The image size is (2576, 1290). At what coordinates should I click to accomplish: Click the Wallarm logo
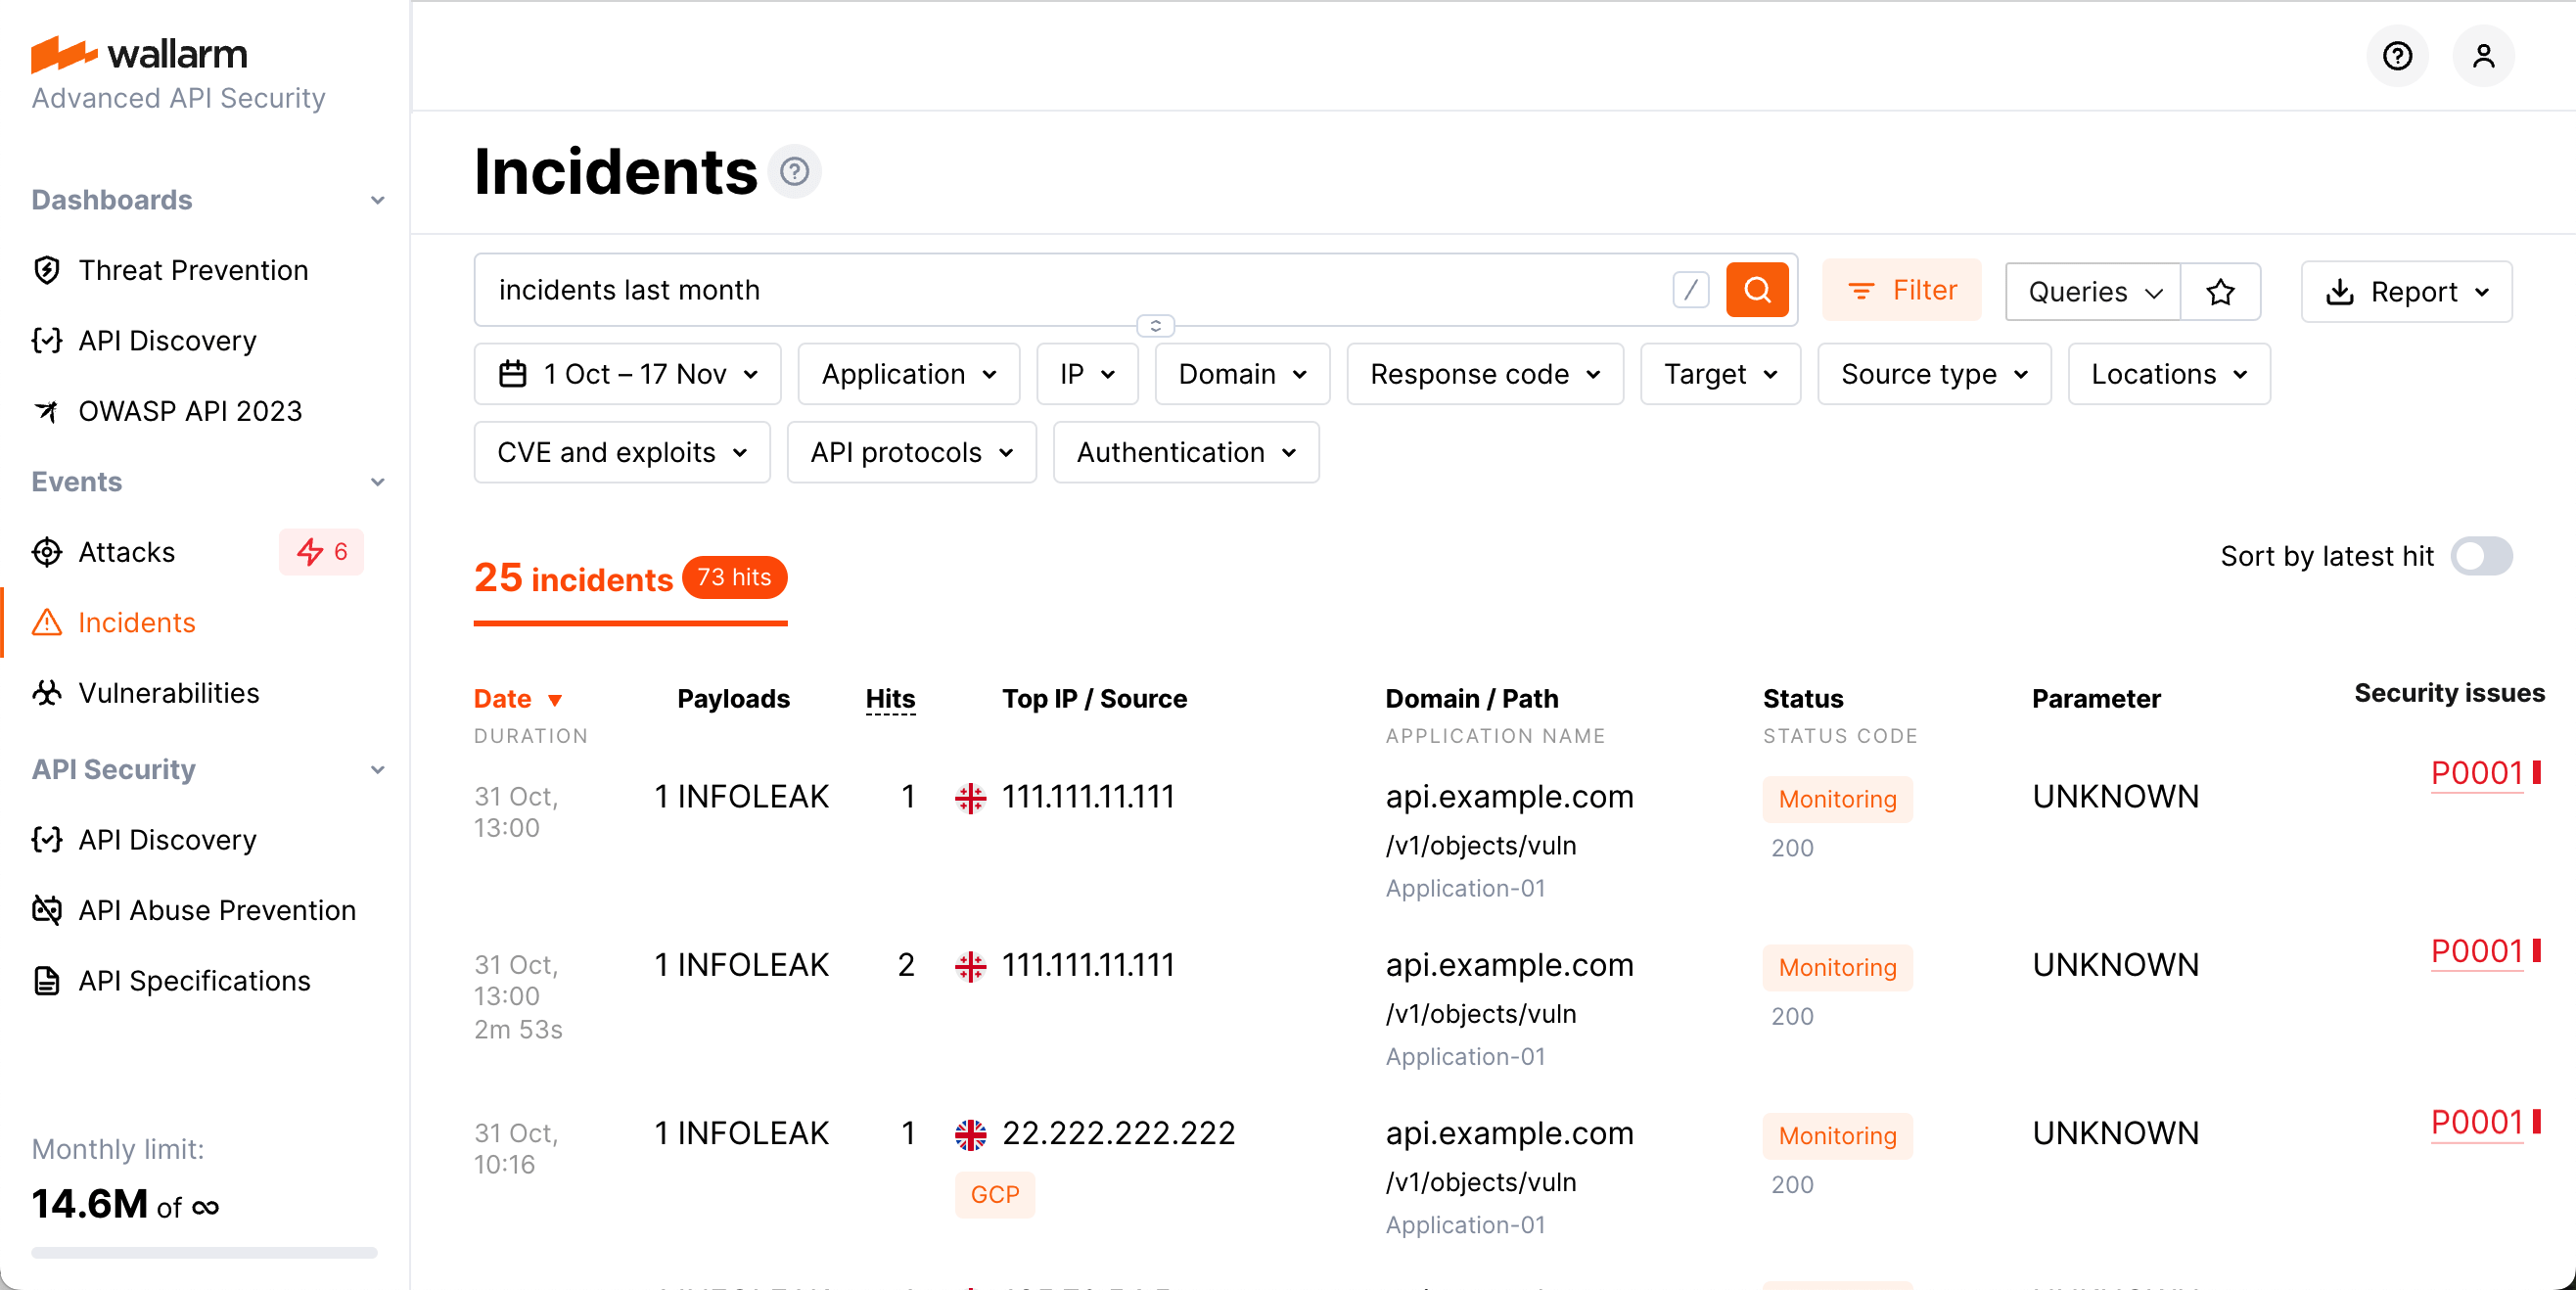coord(139,54)
